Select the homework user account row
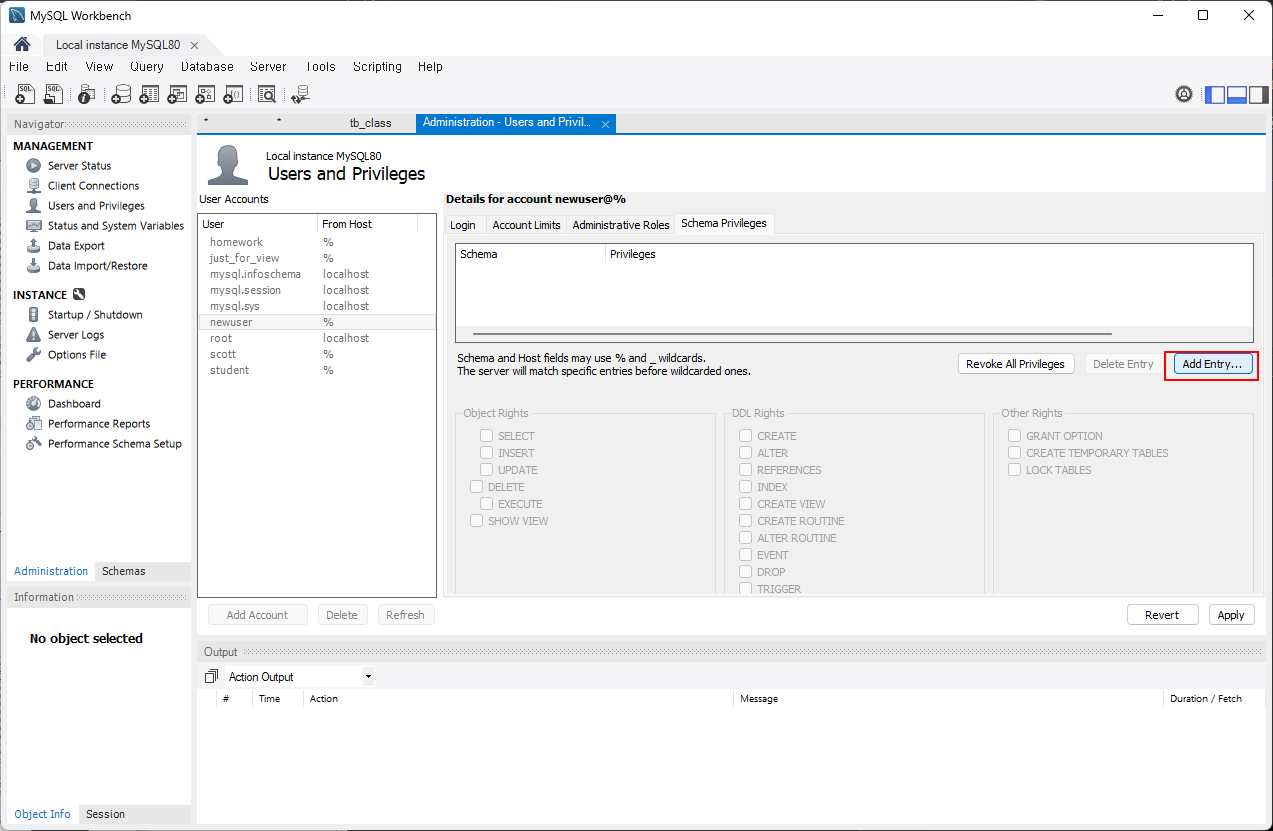The width and height of the screenshot is (1273, 831). pos(317,242)
